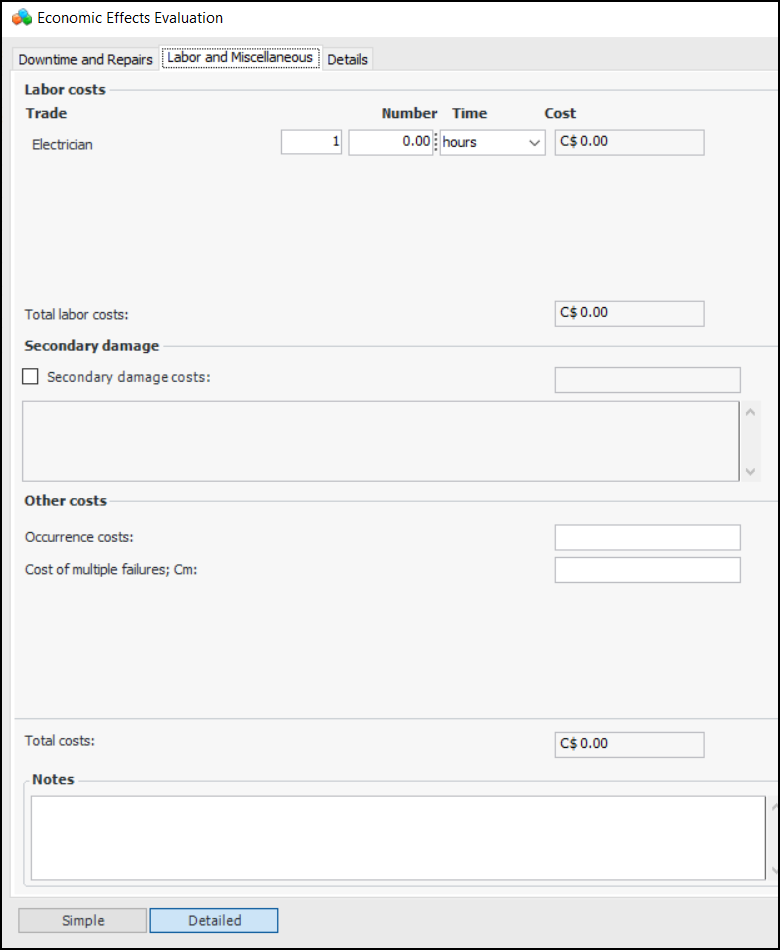This screenshot has width=780, height=950.
Task: Click the Total labor costs value box
Action: pos(629,313)
